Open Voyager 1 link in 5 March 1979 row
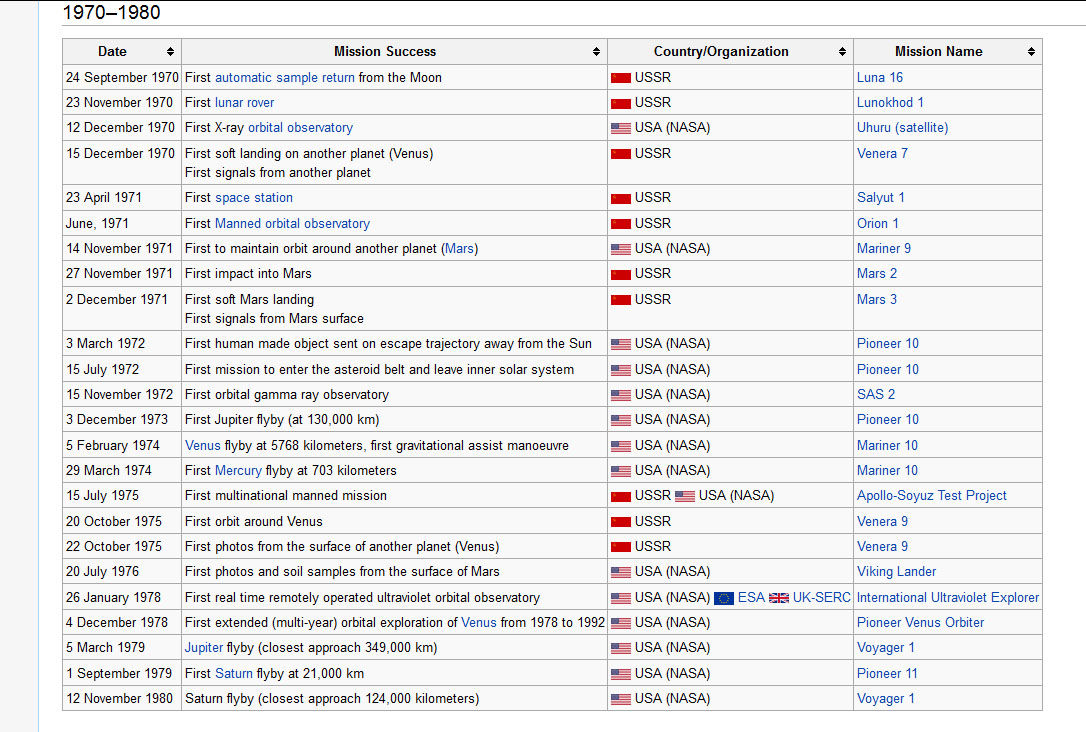1086x732 pixels. click(x=886, y=648)
